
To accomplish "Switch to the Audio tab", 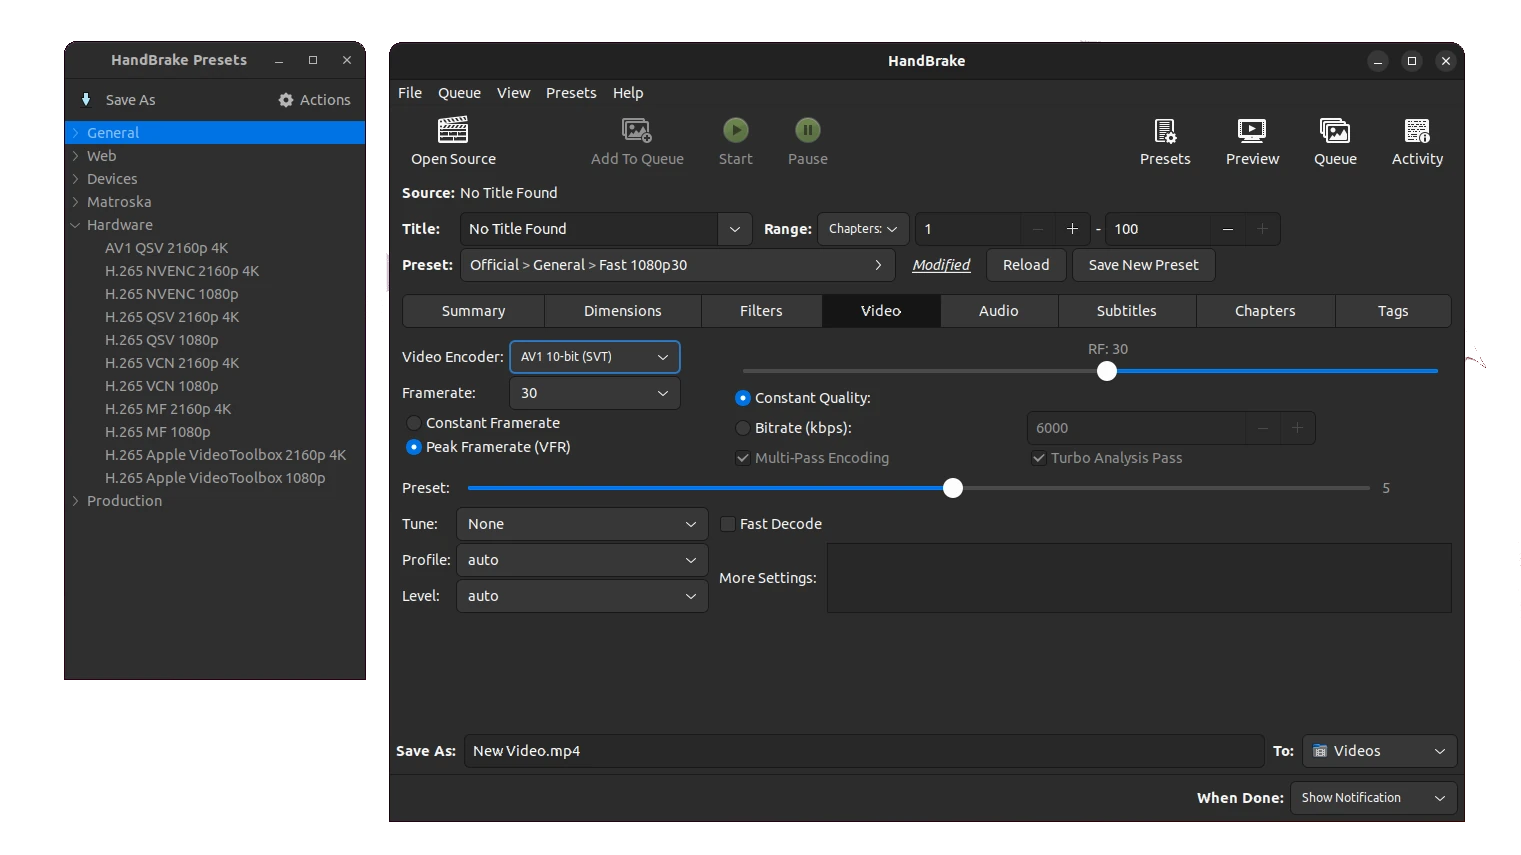I will click(x=999, y=311).
